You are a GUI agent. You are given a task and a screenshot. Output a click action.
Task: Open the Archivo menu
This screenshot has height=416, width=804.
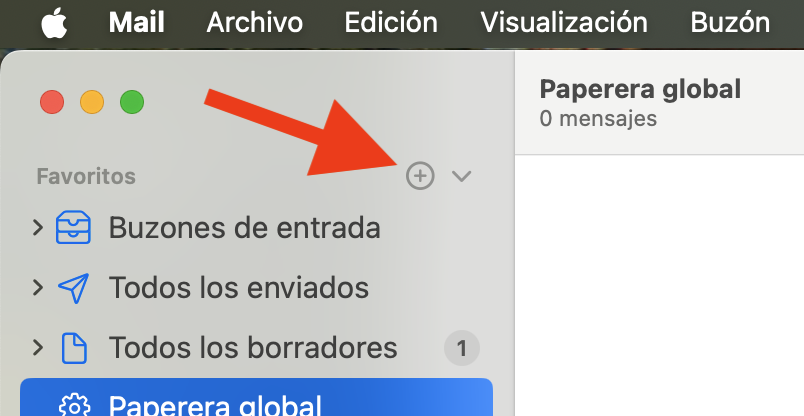click(x=254, y=23)
